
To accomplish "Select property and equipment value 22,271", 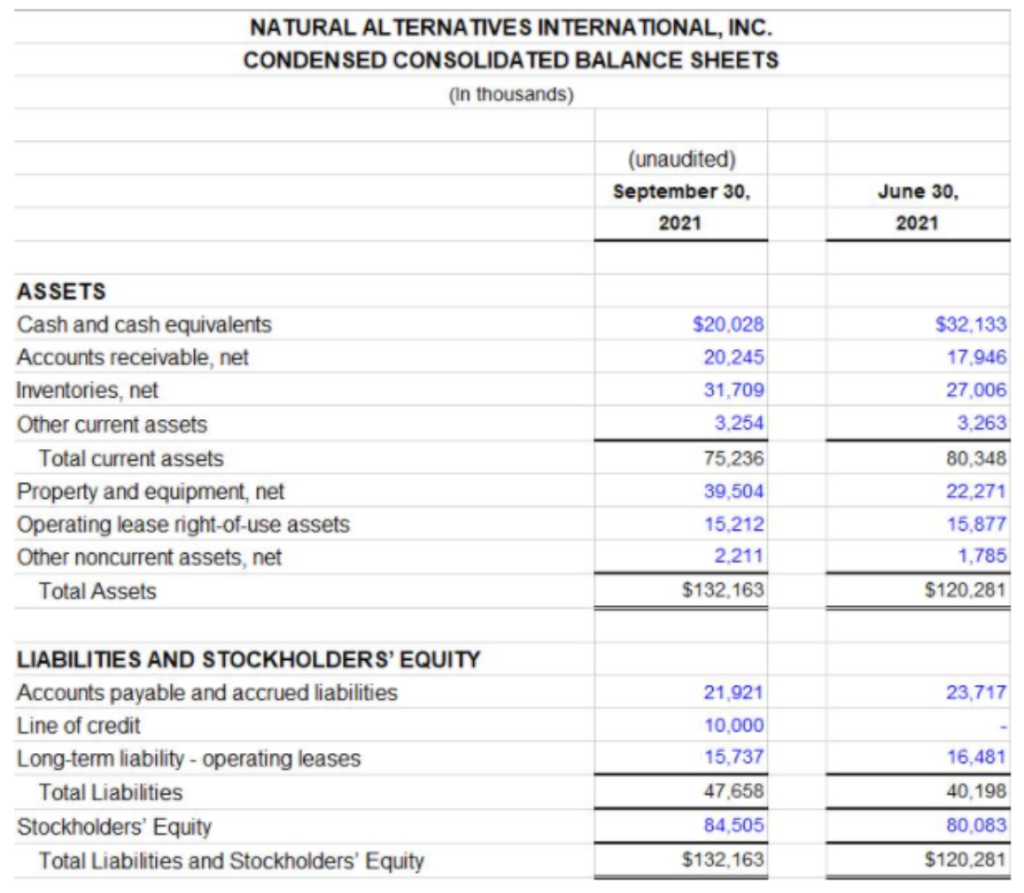I will (976, 491).
